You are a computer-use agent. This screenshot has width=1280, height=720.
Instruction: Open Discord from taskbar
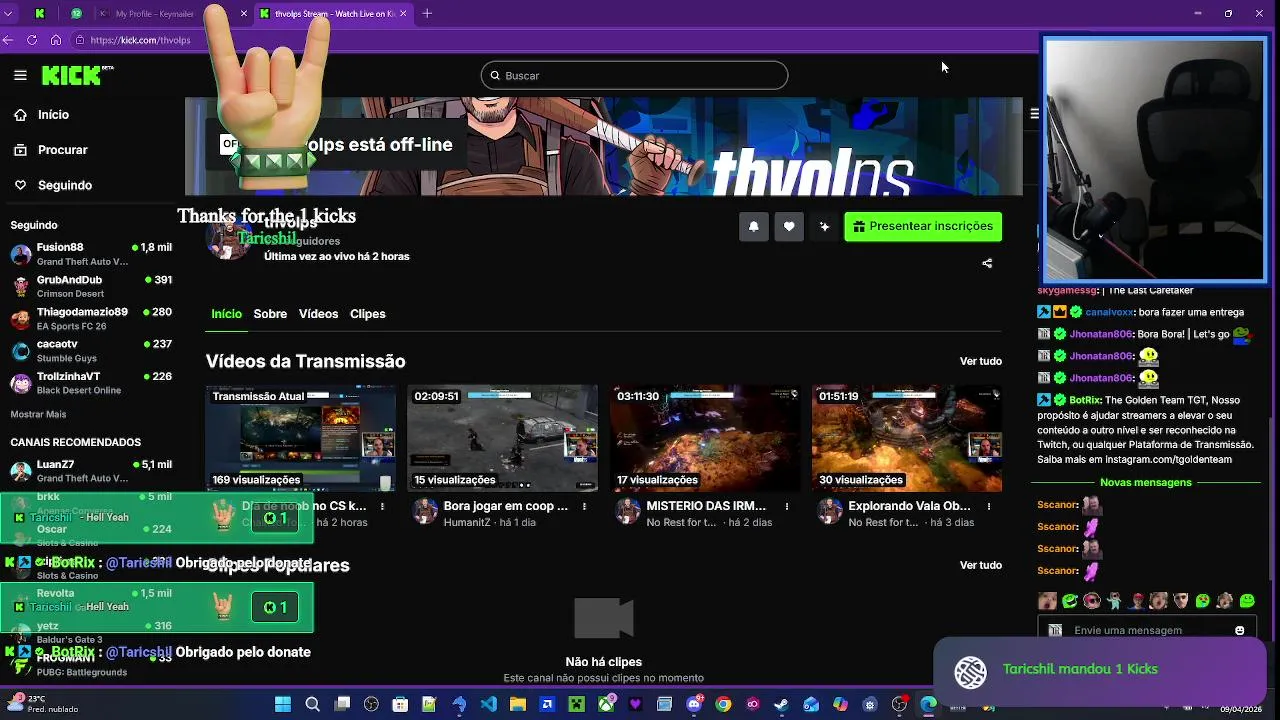coord(694,704)
